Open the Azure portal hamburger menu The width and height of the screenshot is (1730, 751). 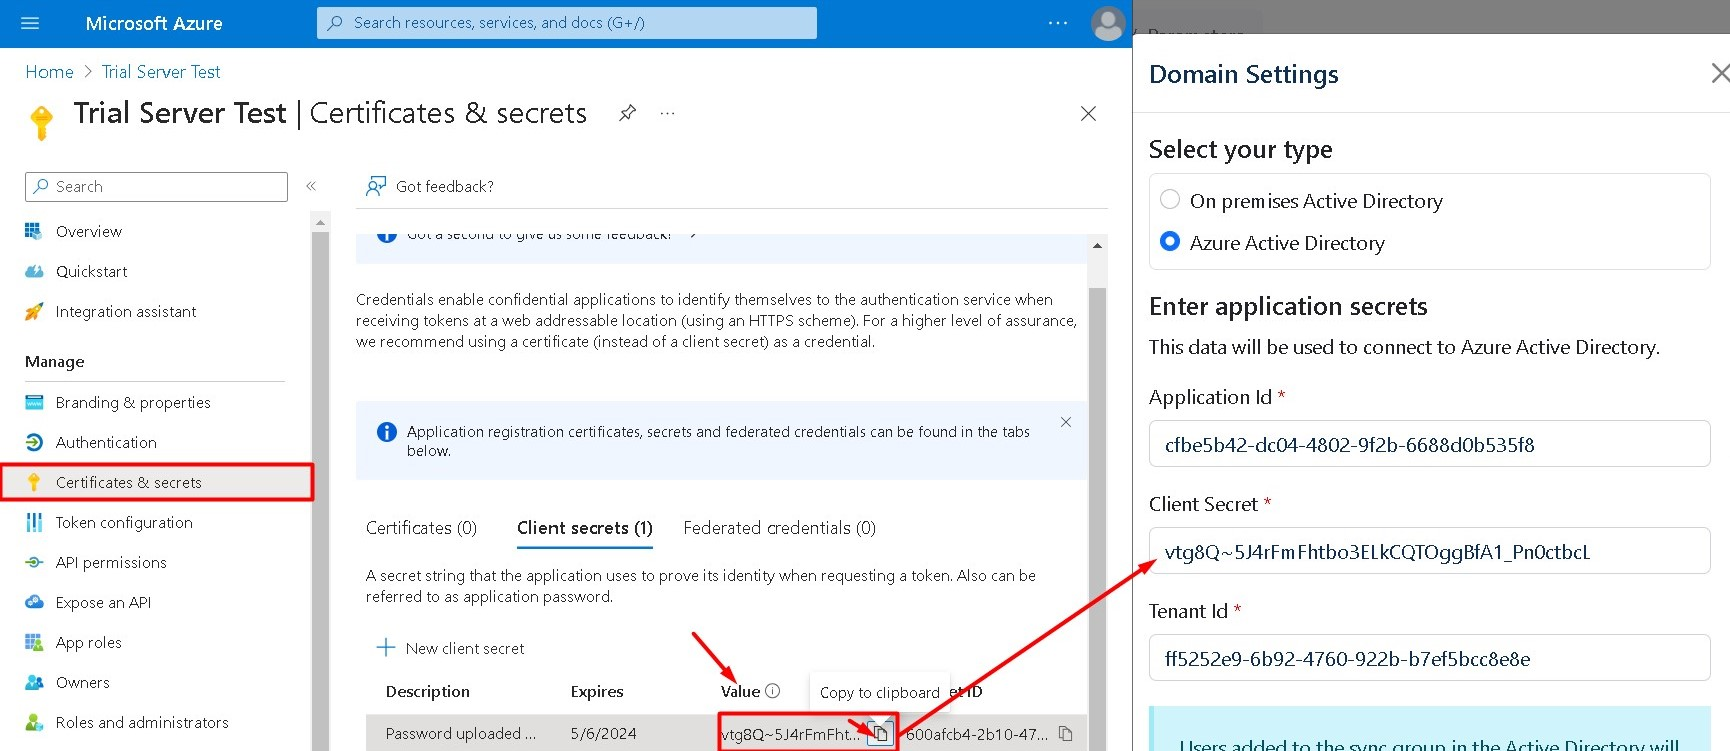[30, 23]
